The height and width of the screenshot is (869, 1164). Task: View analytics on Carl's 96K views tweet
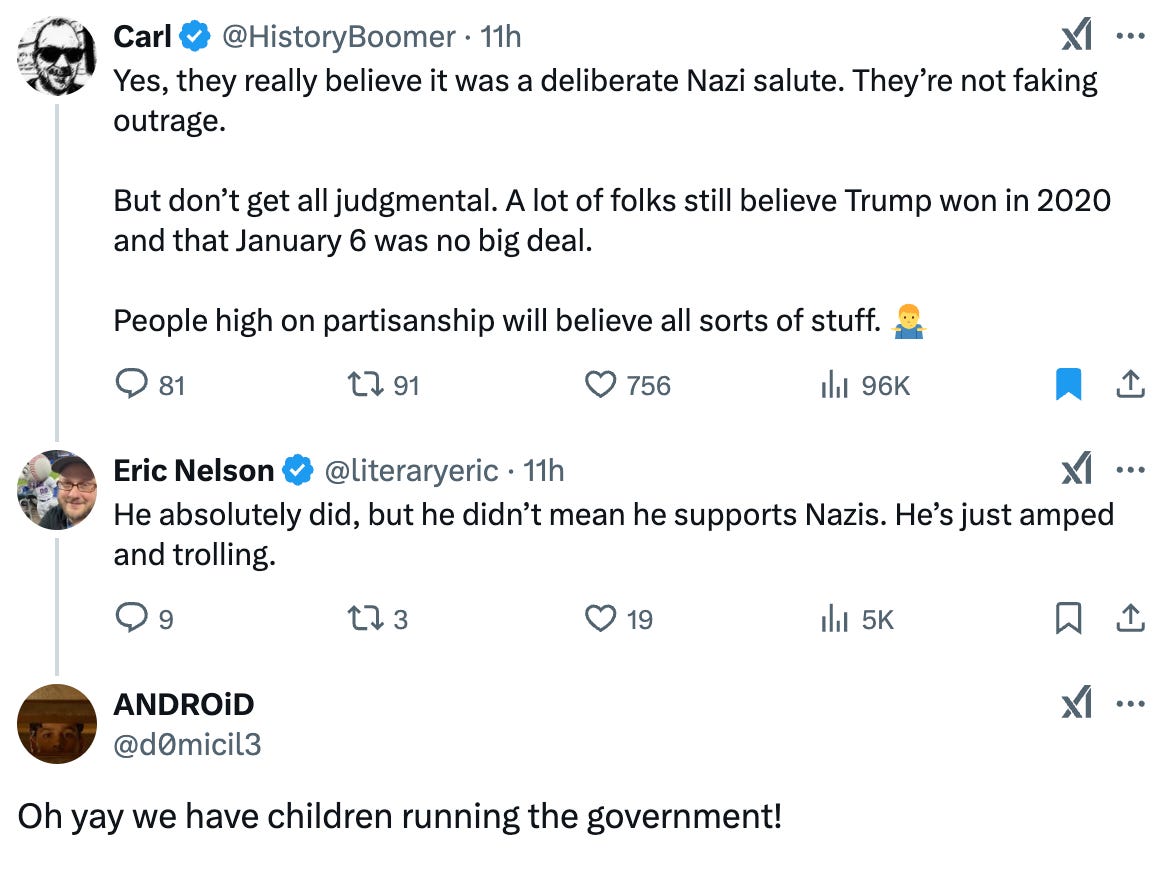[834, 385]
